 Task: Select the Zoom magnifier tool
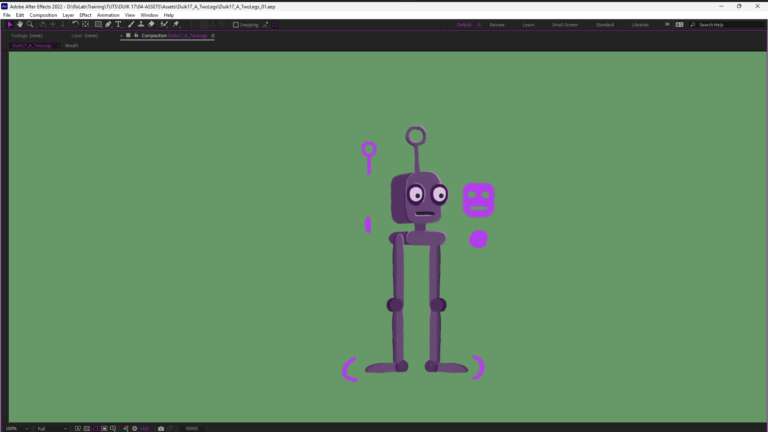31,24
